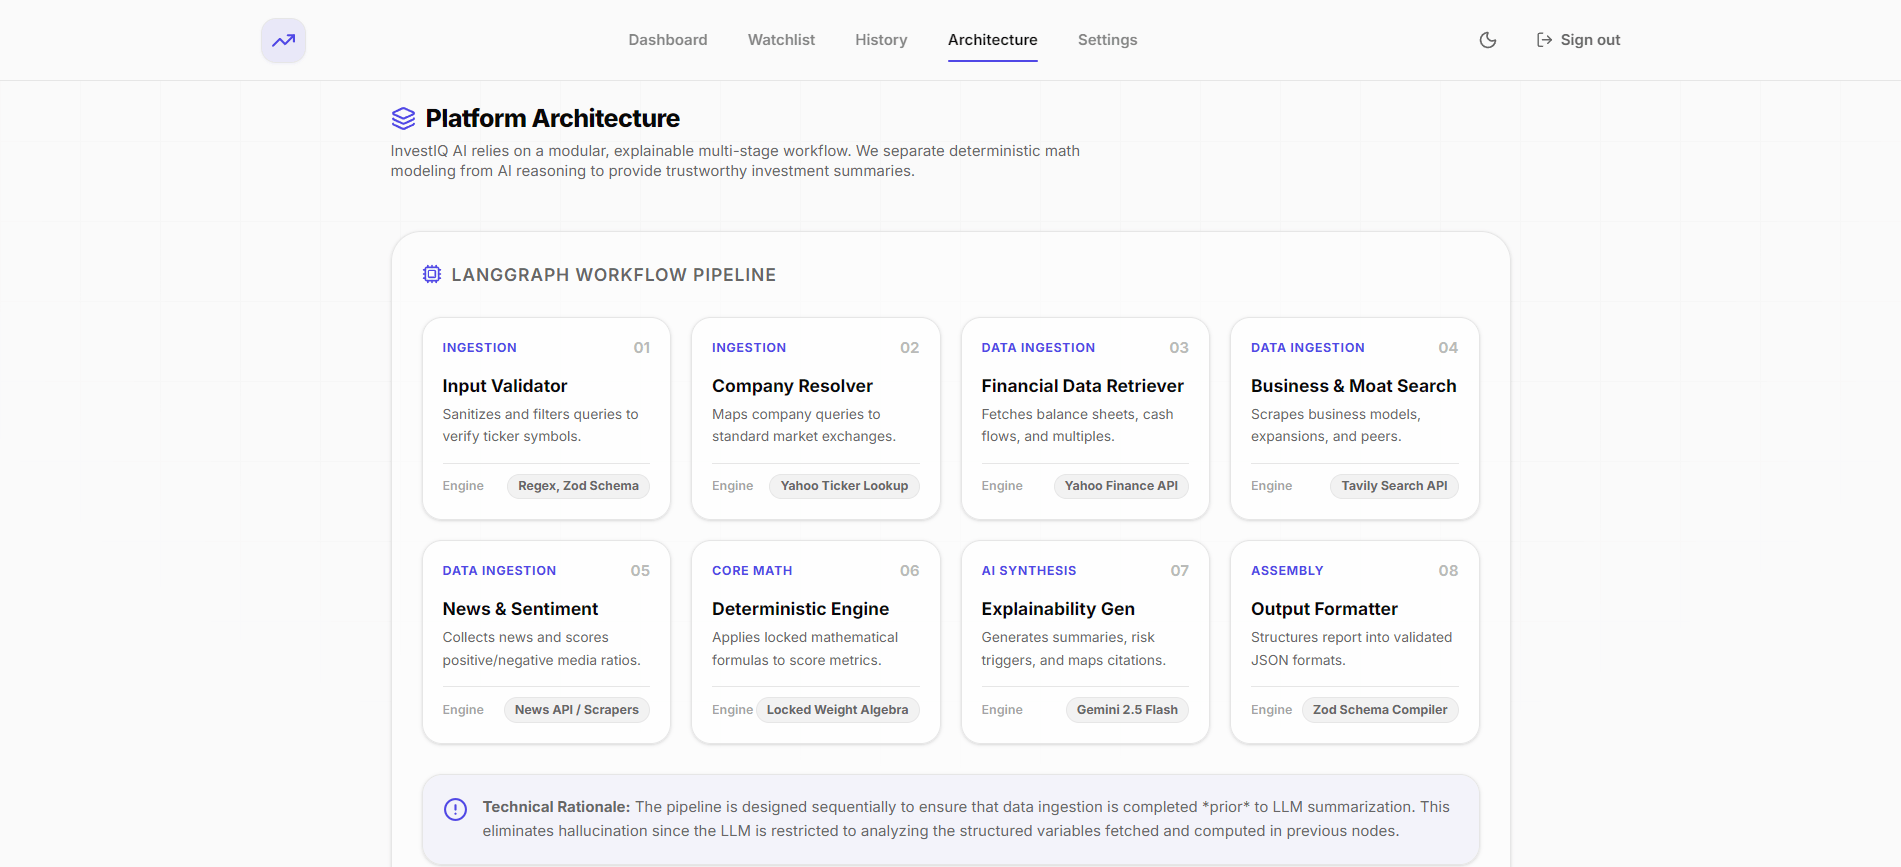Open the Dashboard tab
Screen dimensions: 1901x867
click(668, 40)
